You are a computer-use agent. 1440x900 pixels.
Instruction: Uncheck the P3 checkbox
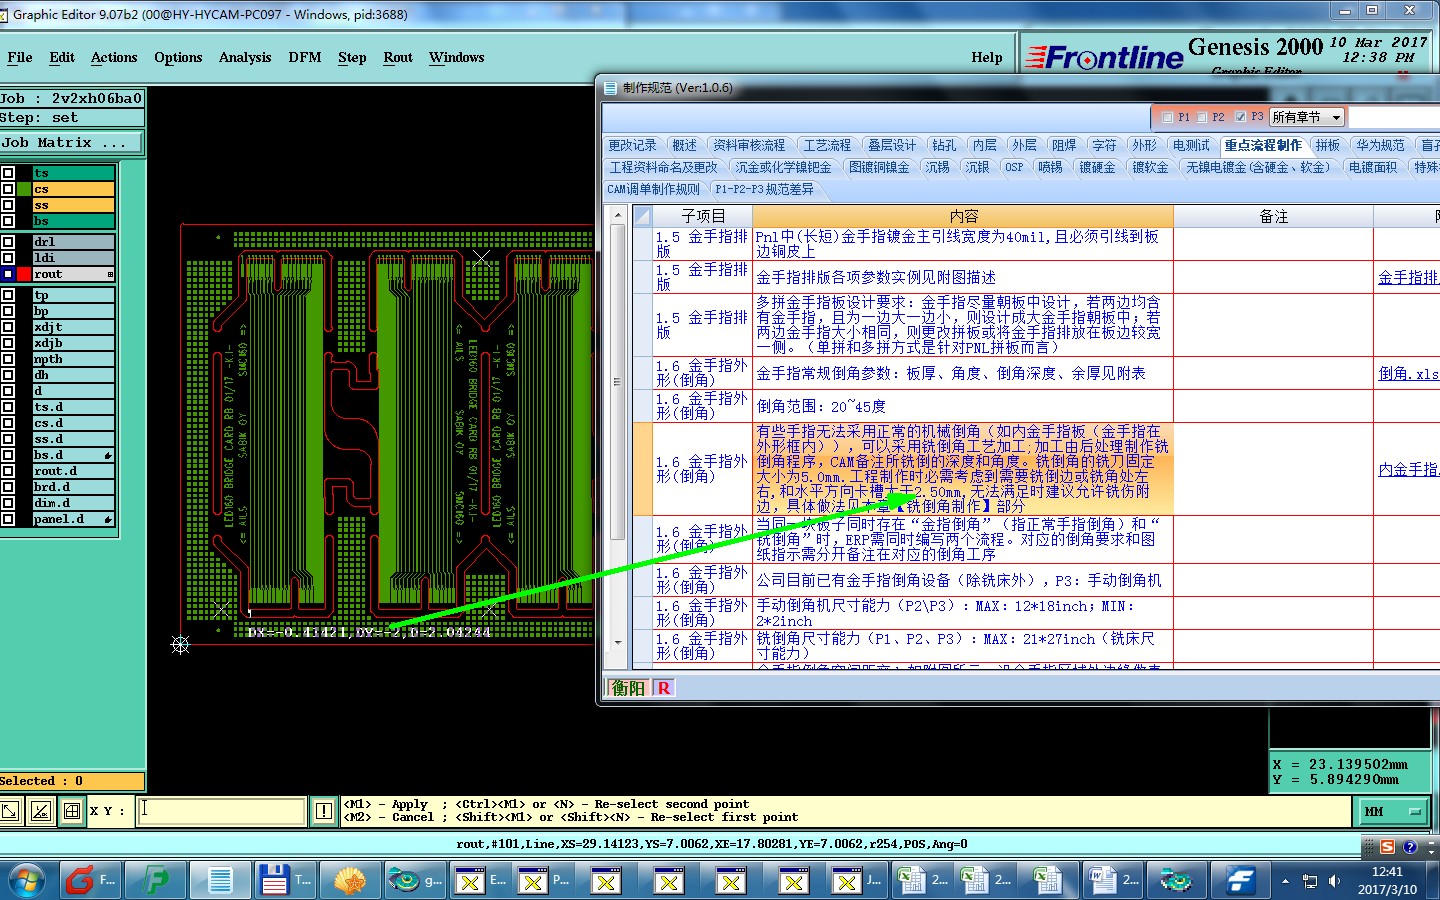tap(1240, 117)
